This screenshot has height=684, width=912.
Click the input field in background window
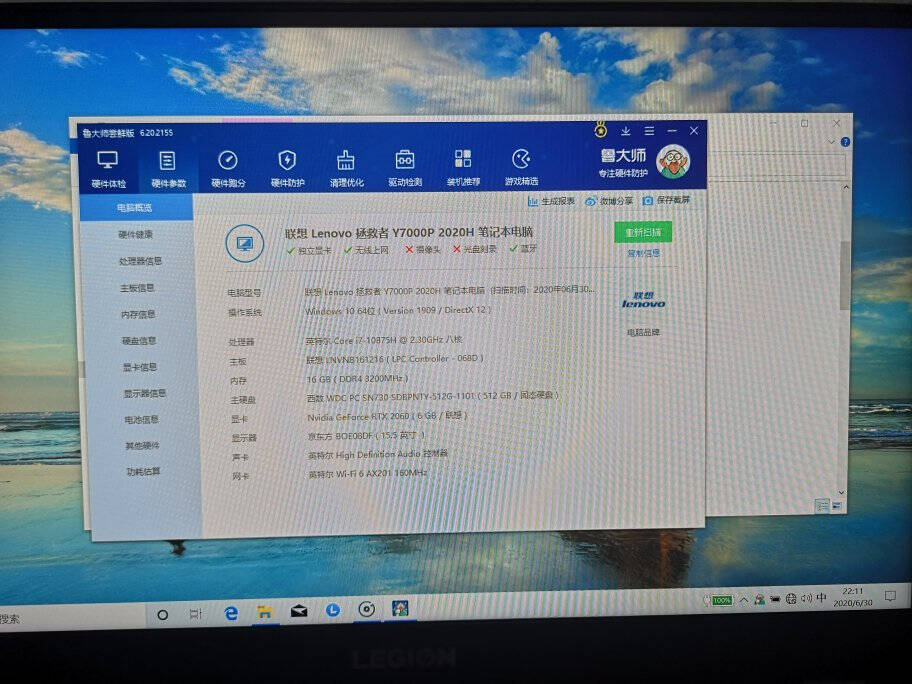776,165
